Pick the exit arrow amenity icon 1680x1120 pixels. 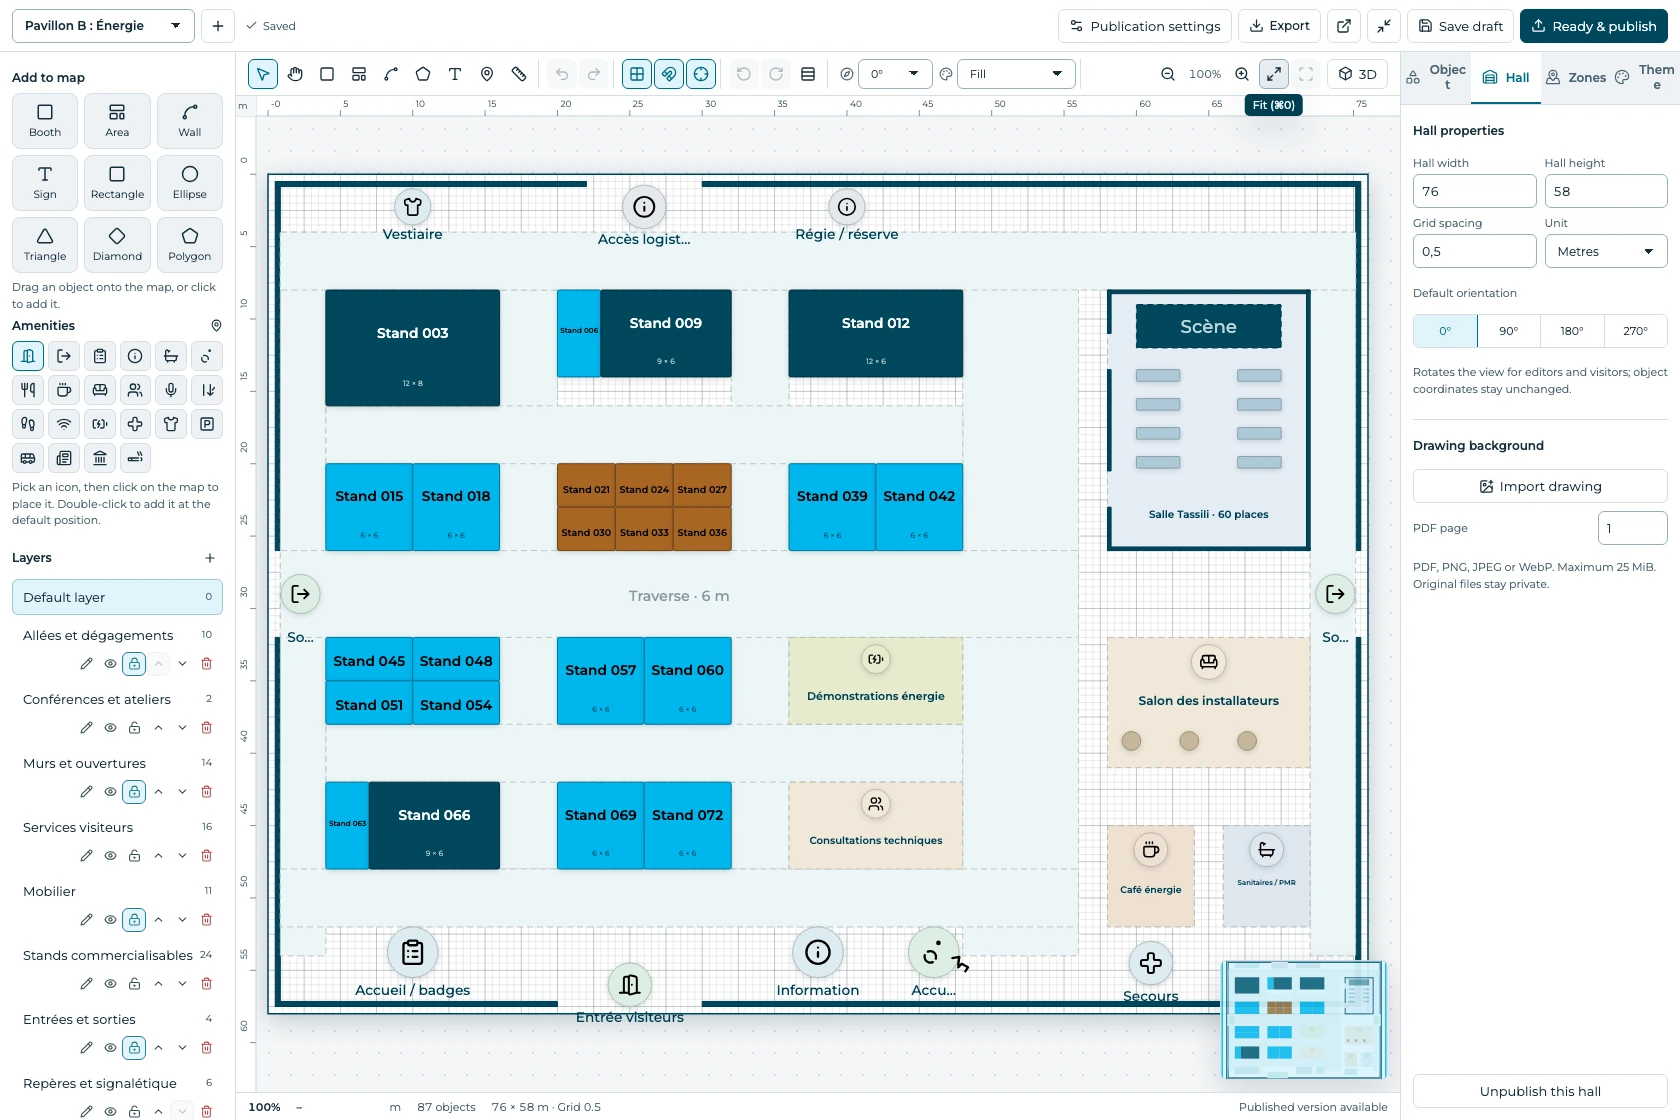click(x=64, y=356)
